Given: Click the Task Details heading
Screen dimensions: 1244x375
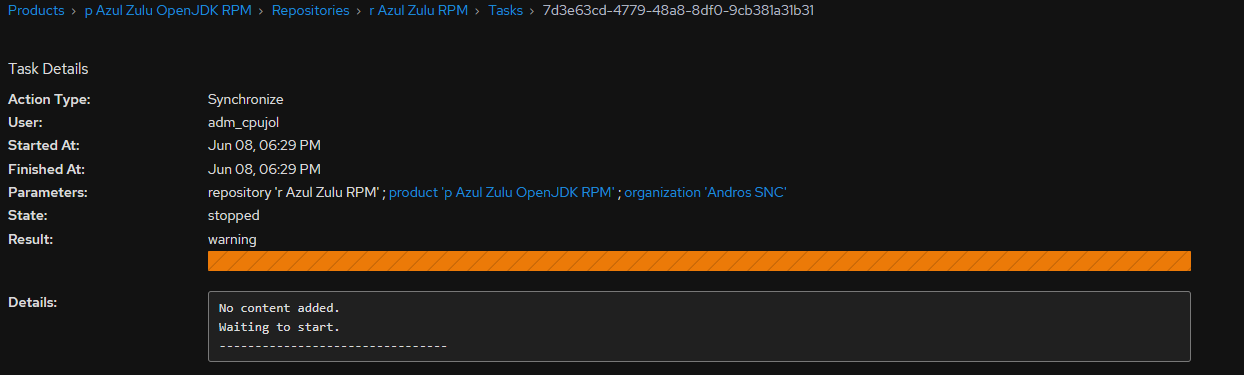Looking at the screenshot, I should [48, 69].
